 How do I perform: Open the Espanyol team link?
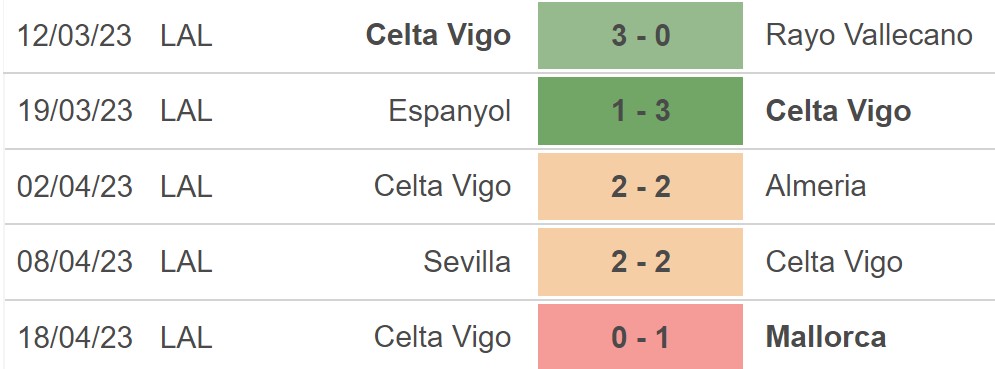[449, 112]
